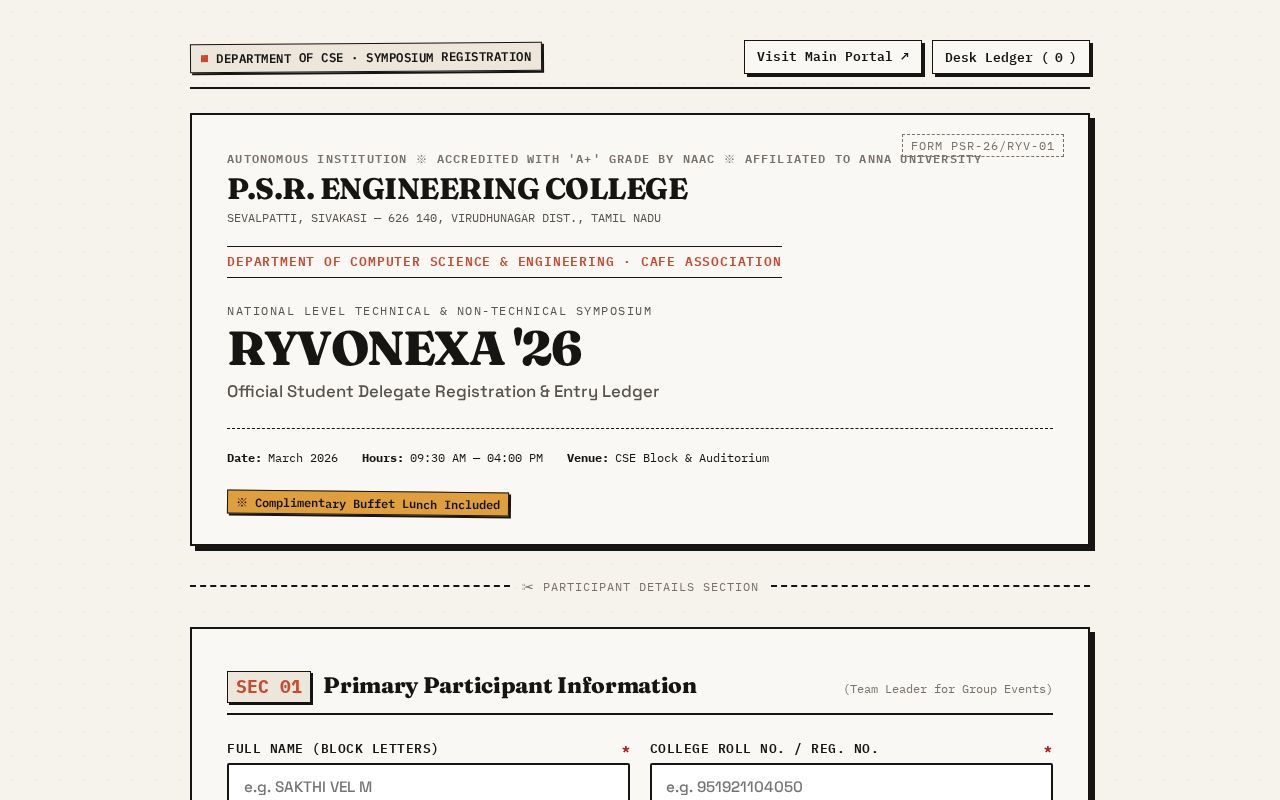
Task: Click the scissors icon beside Participant Details Section
Action: 528,587
